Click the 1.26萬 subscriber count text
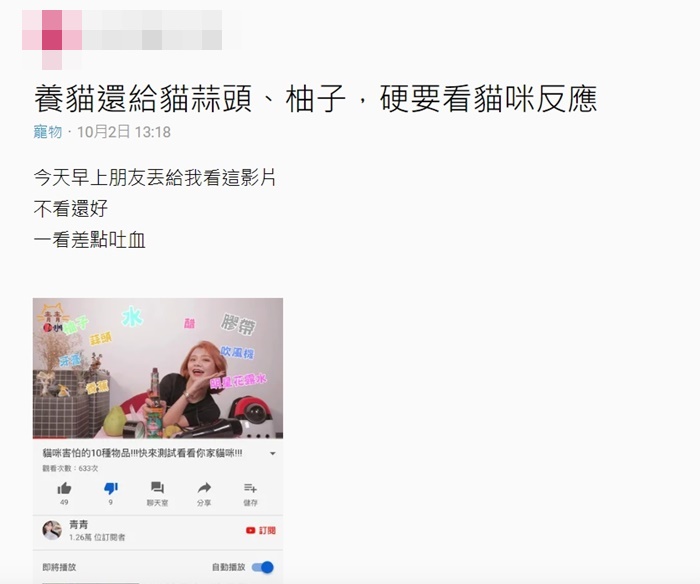 coord(97,538)
